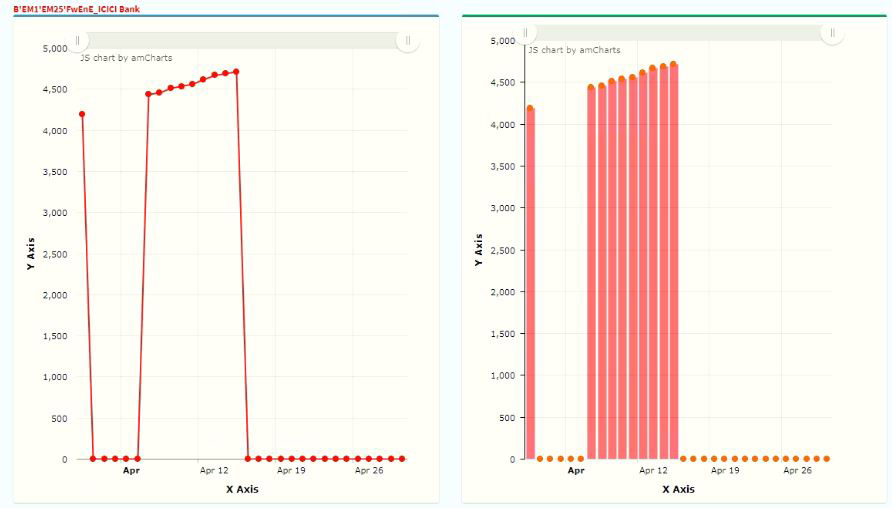
Task: Click the highest data point on the line chart
Action: click(236, 71)
